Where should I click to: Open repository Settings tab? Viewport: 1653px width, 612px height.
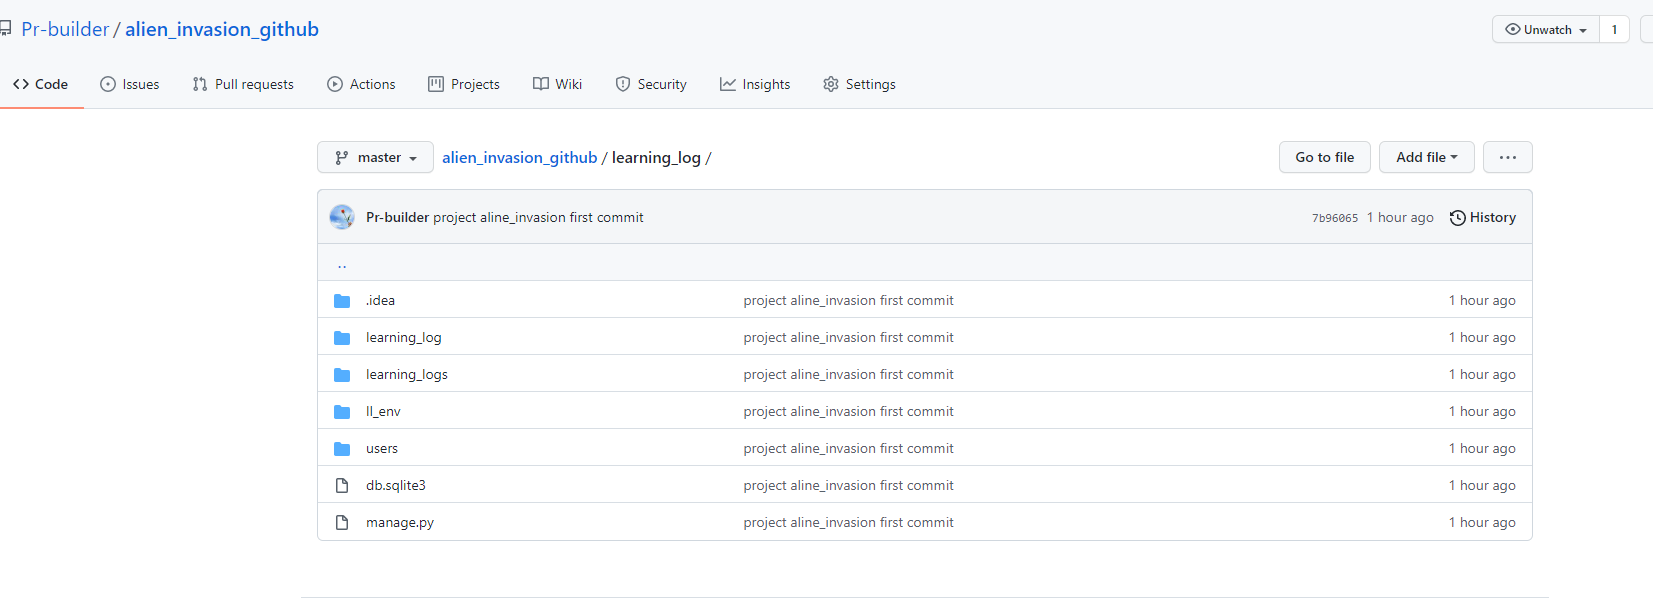tap(859, 84)
